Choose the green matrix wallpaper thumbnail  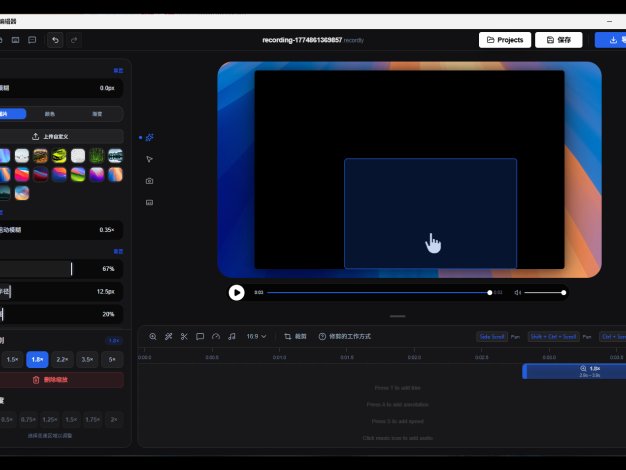coord(97,156)
